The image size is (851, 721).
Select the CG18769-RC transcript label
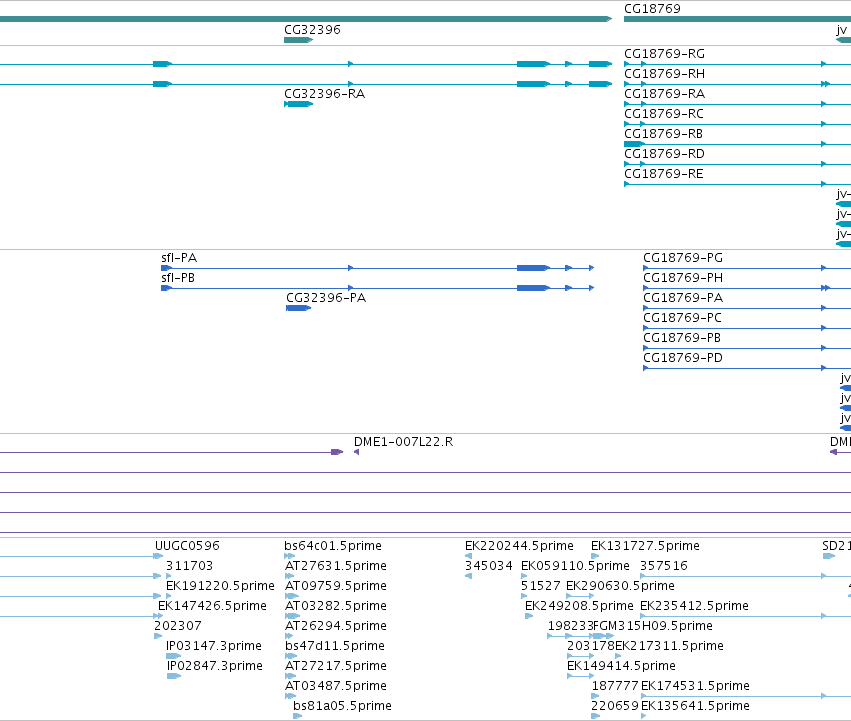tap(664, 114)
